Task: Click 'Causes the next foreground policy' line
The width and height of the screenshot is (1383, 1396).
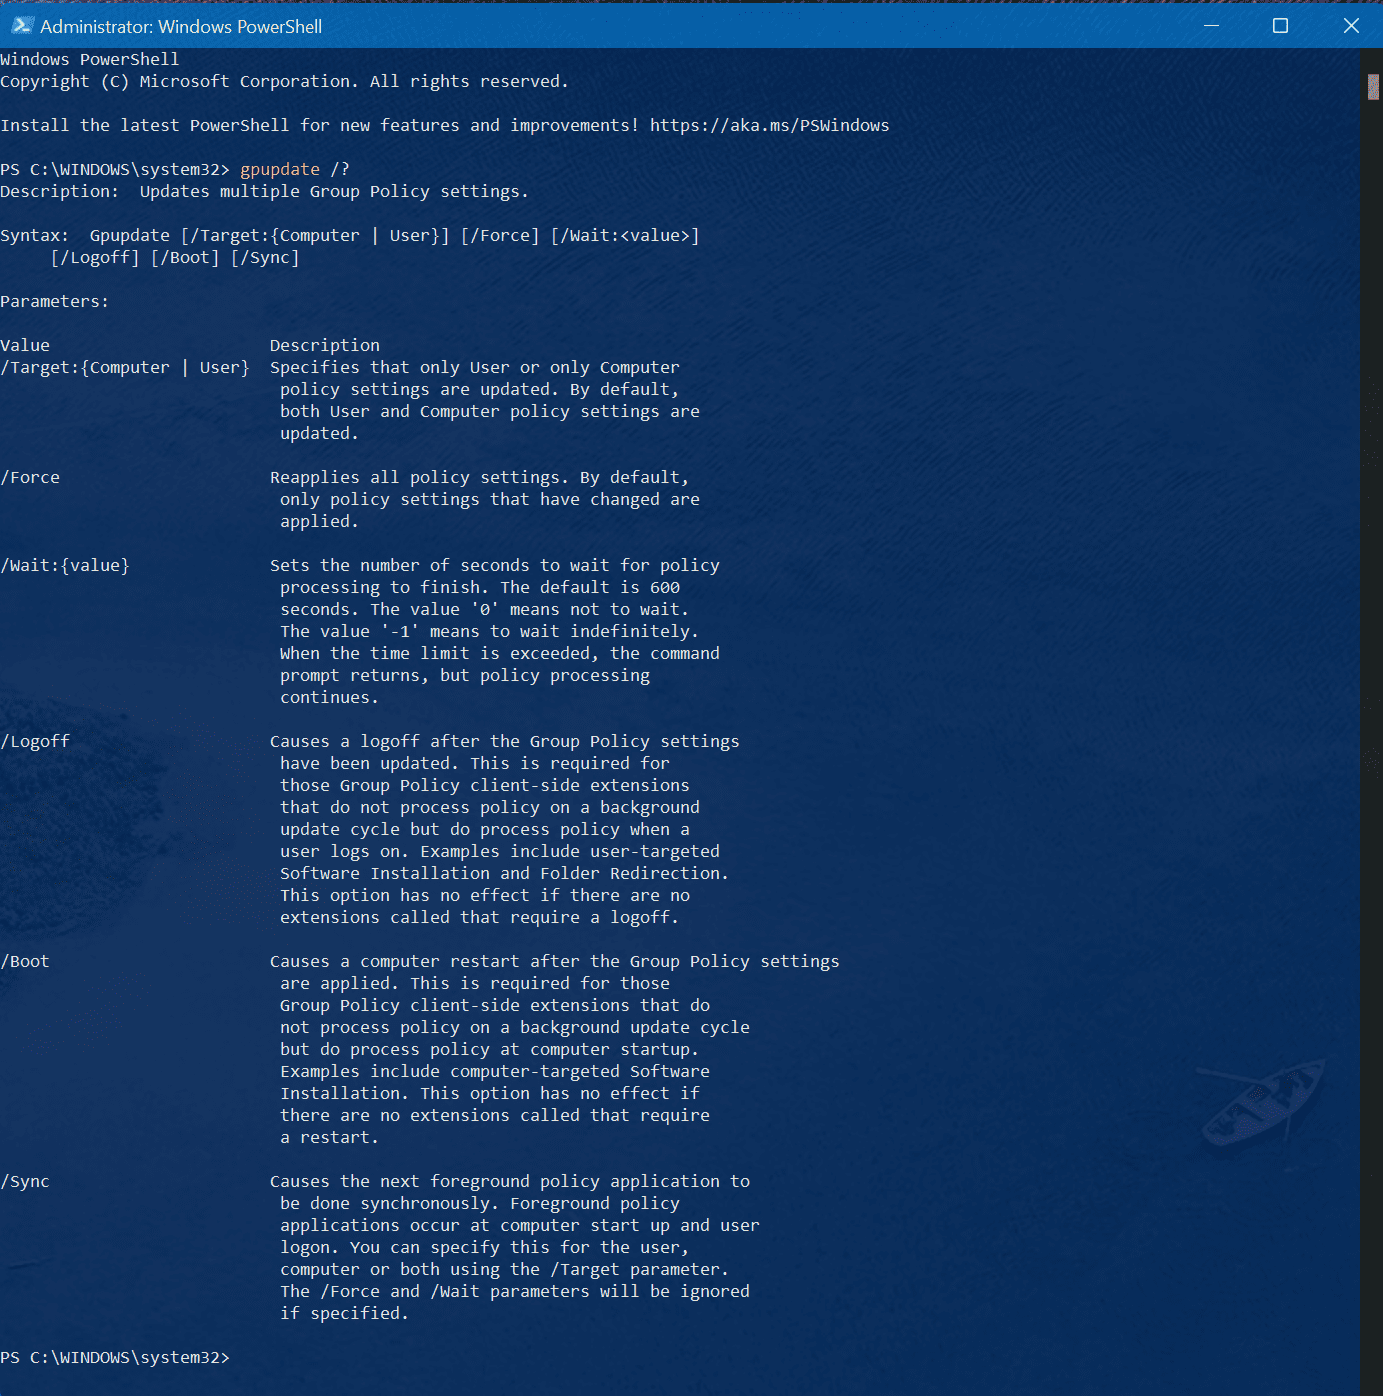Action: pos(510,1181)
